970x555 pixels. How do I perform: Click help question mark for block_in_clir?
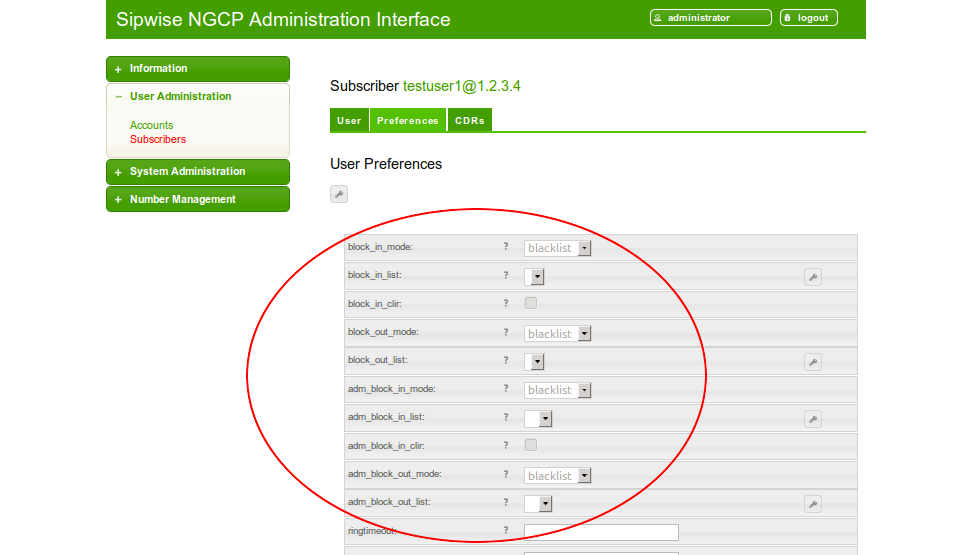tap(506, 304)
